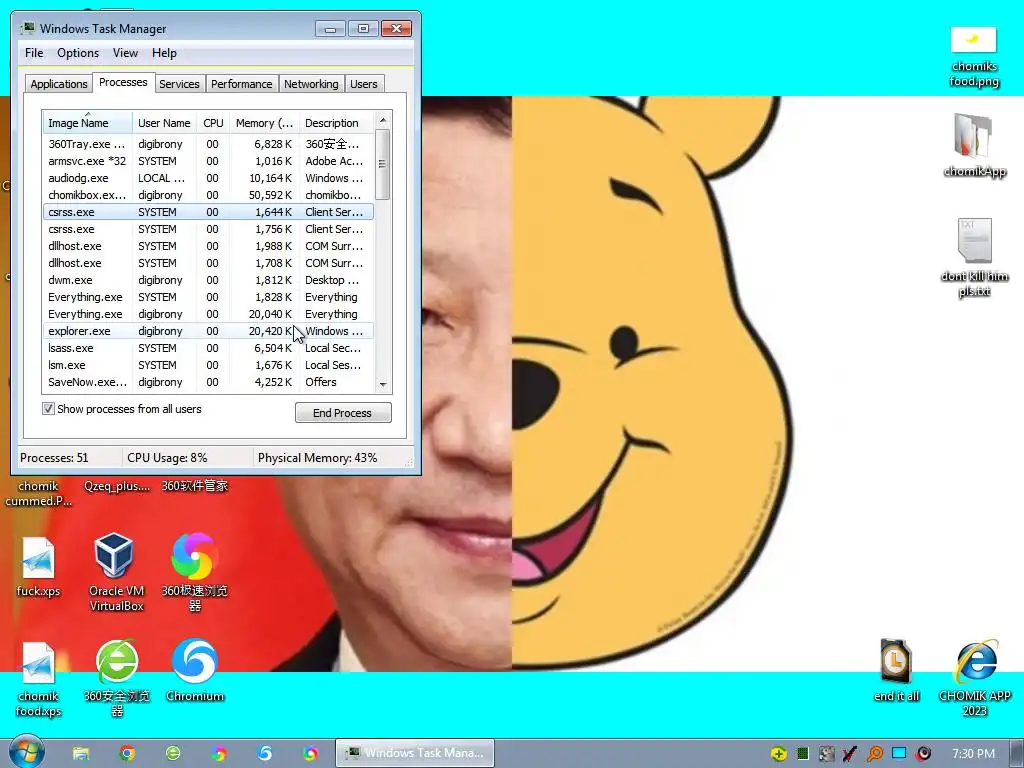Open the blue Chromium taskbar icon

(264, 753)
